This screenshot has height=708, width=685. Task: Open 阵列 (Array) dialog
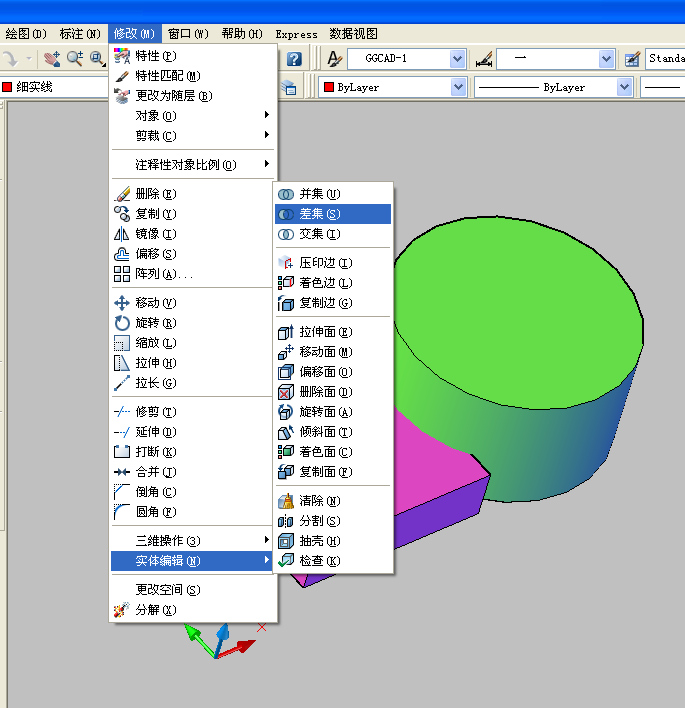click(193, 274)
